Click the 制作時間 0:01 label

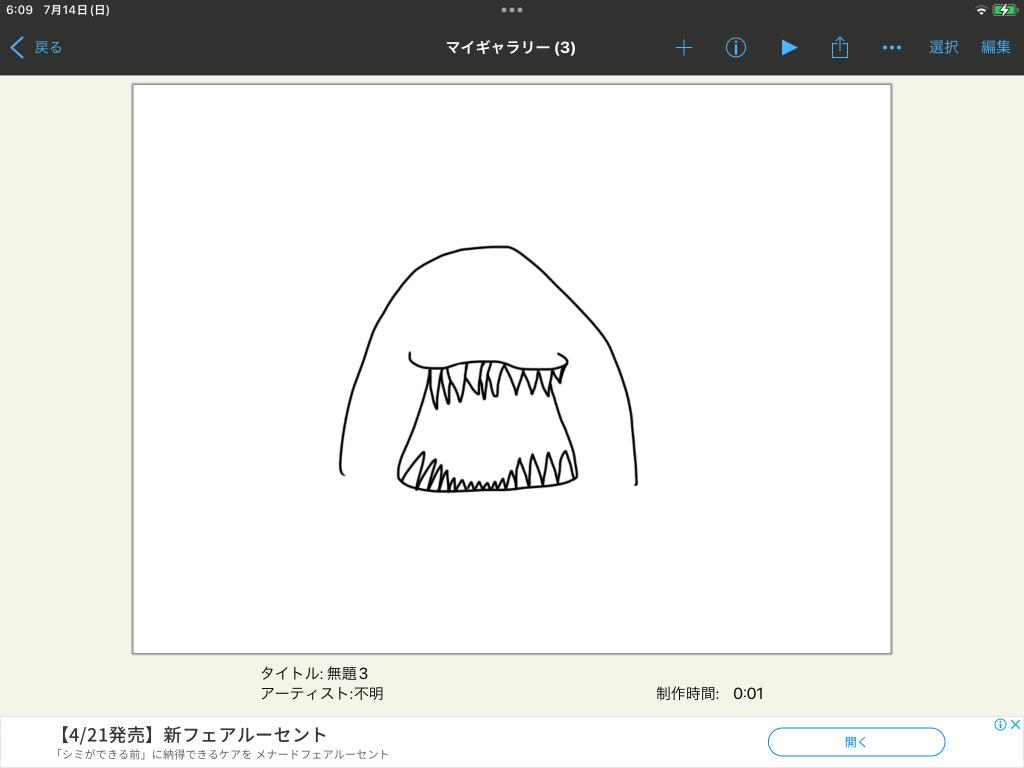coord(709,693)
